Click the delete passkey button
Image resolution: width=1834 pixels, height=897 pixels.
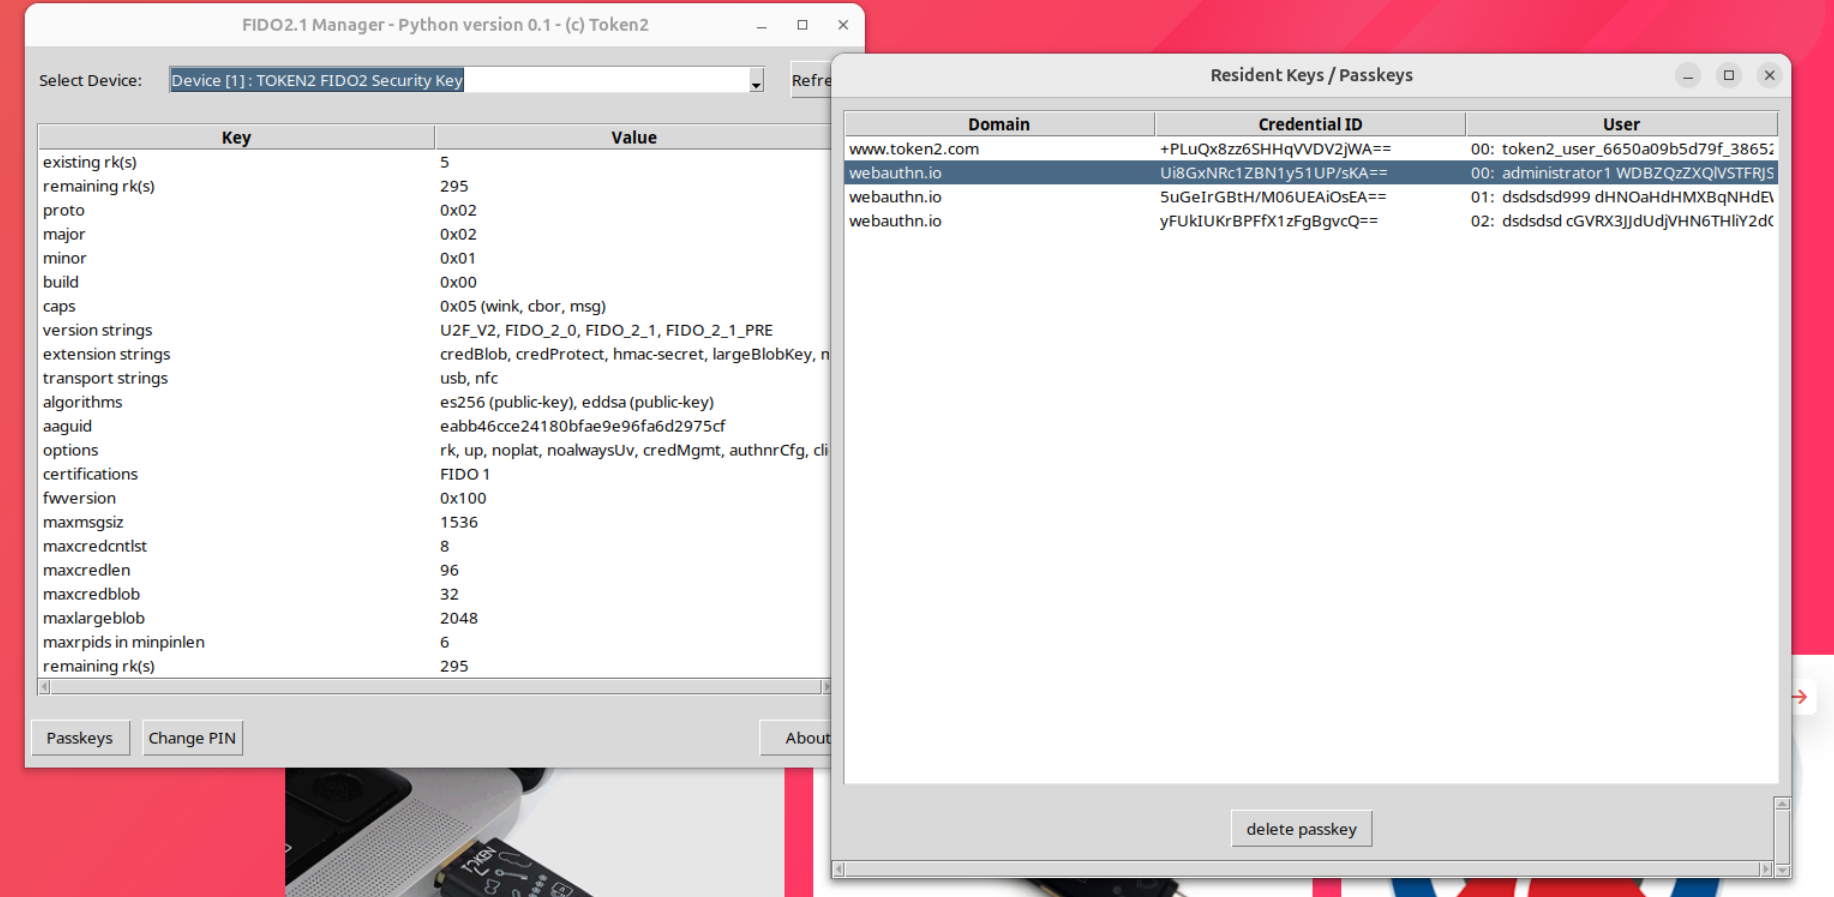point(1301,829)
